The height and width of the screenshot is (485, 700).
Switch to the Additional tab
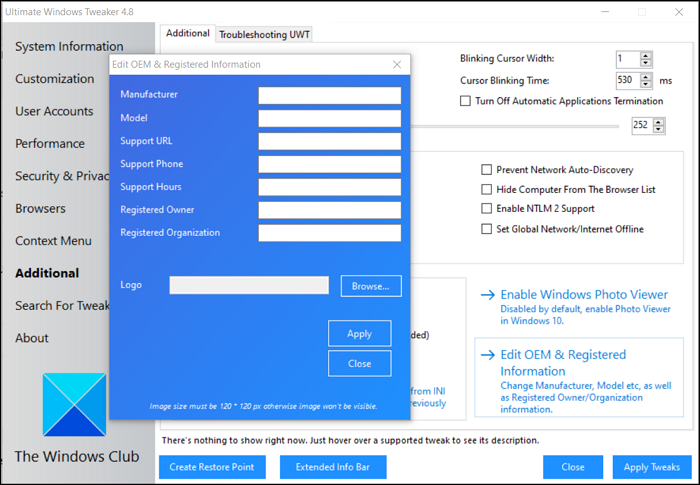188,33
